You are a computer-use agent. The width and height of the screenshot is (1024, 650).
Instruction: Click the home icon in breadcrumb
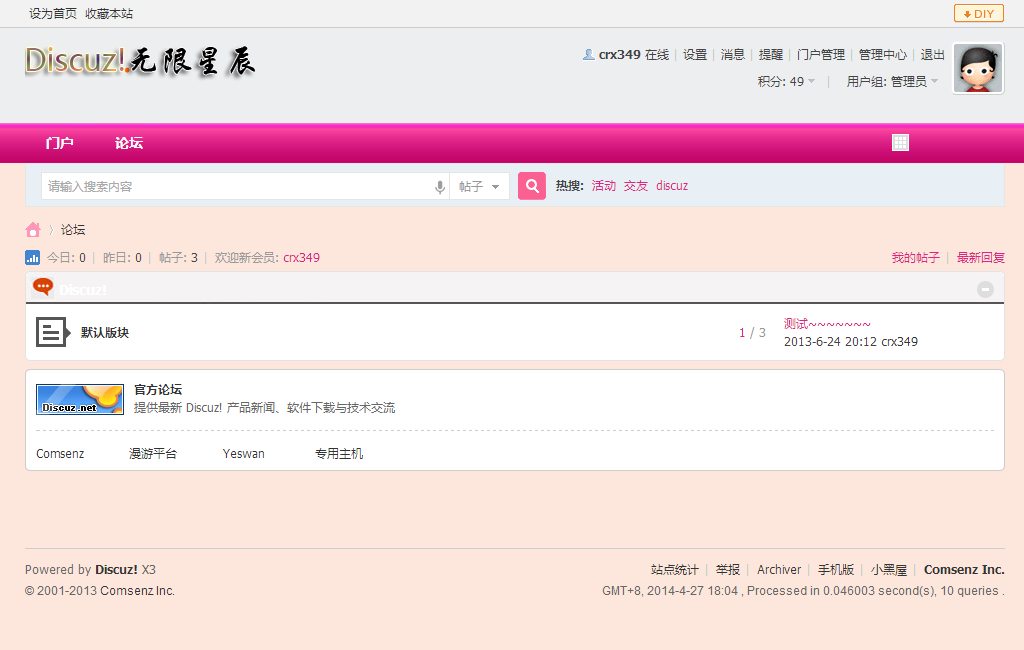click(x=33, y=230)
